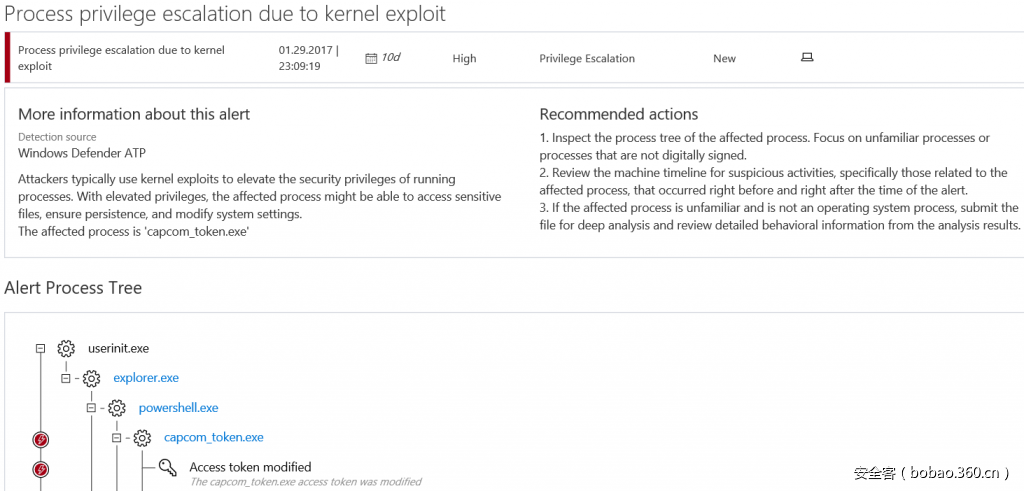Viewport: 1024px width, 491px height.
Task: Select the gear icon beside powershell.exe
Action: point(117,408)
